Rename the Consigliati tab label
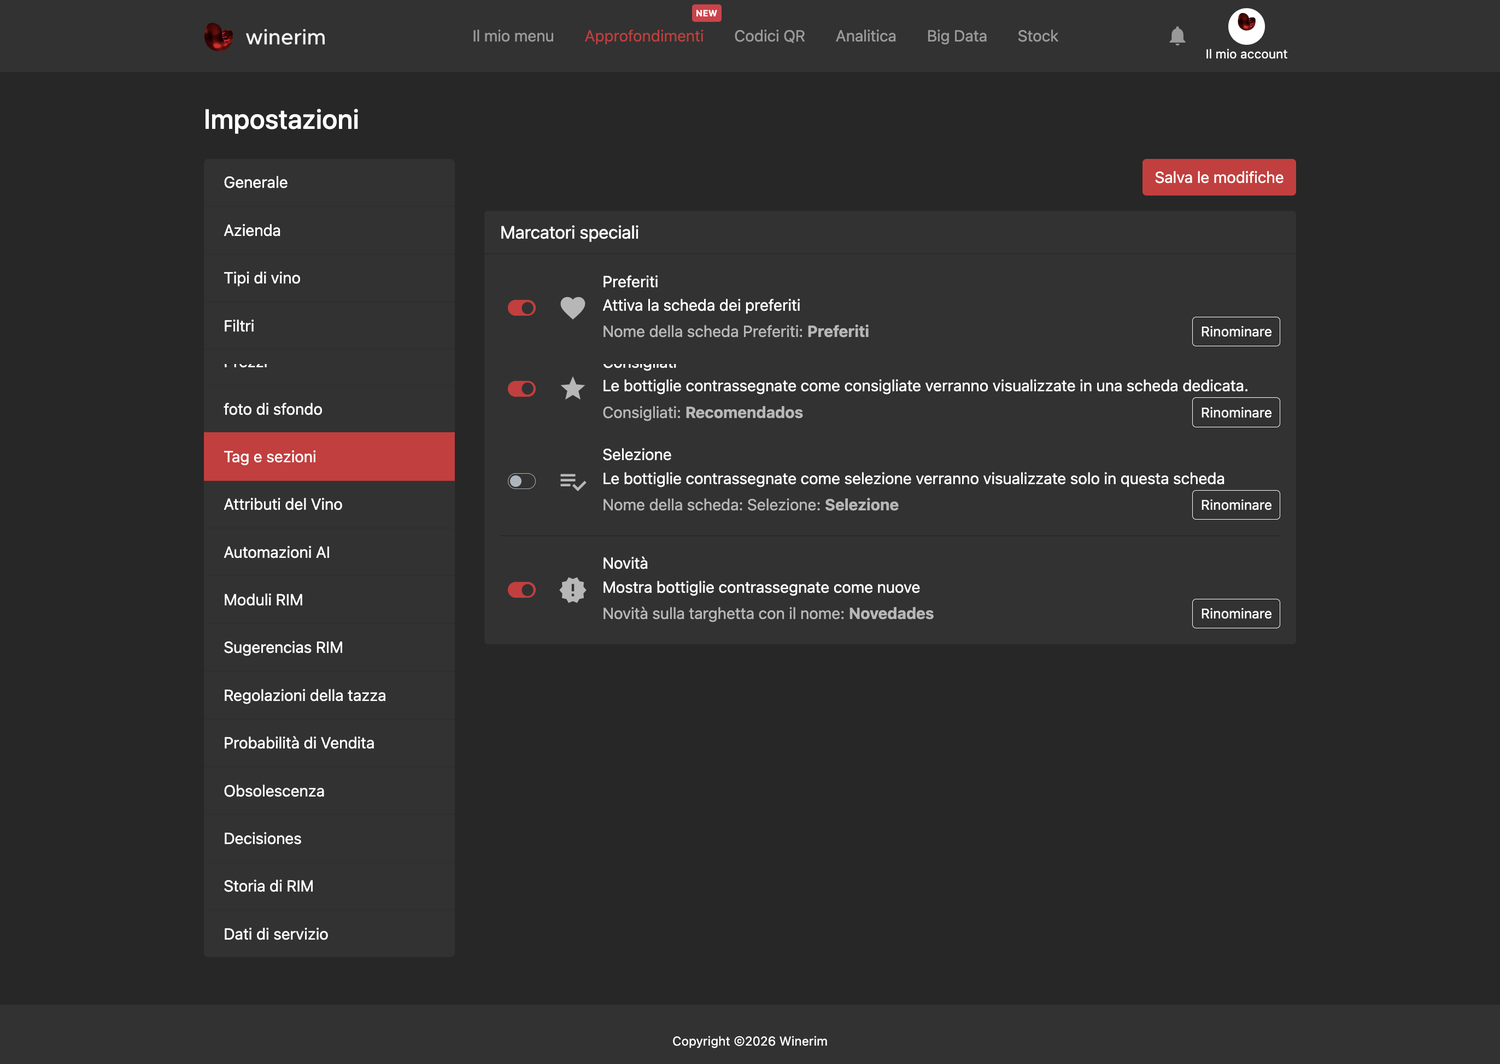 (x=1236, y=413)
